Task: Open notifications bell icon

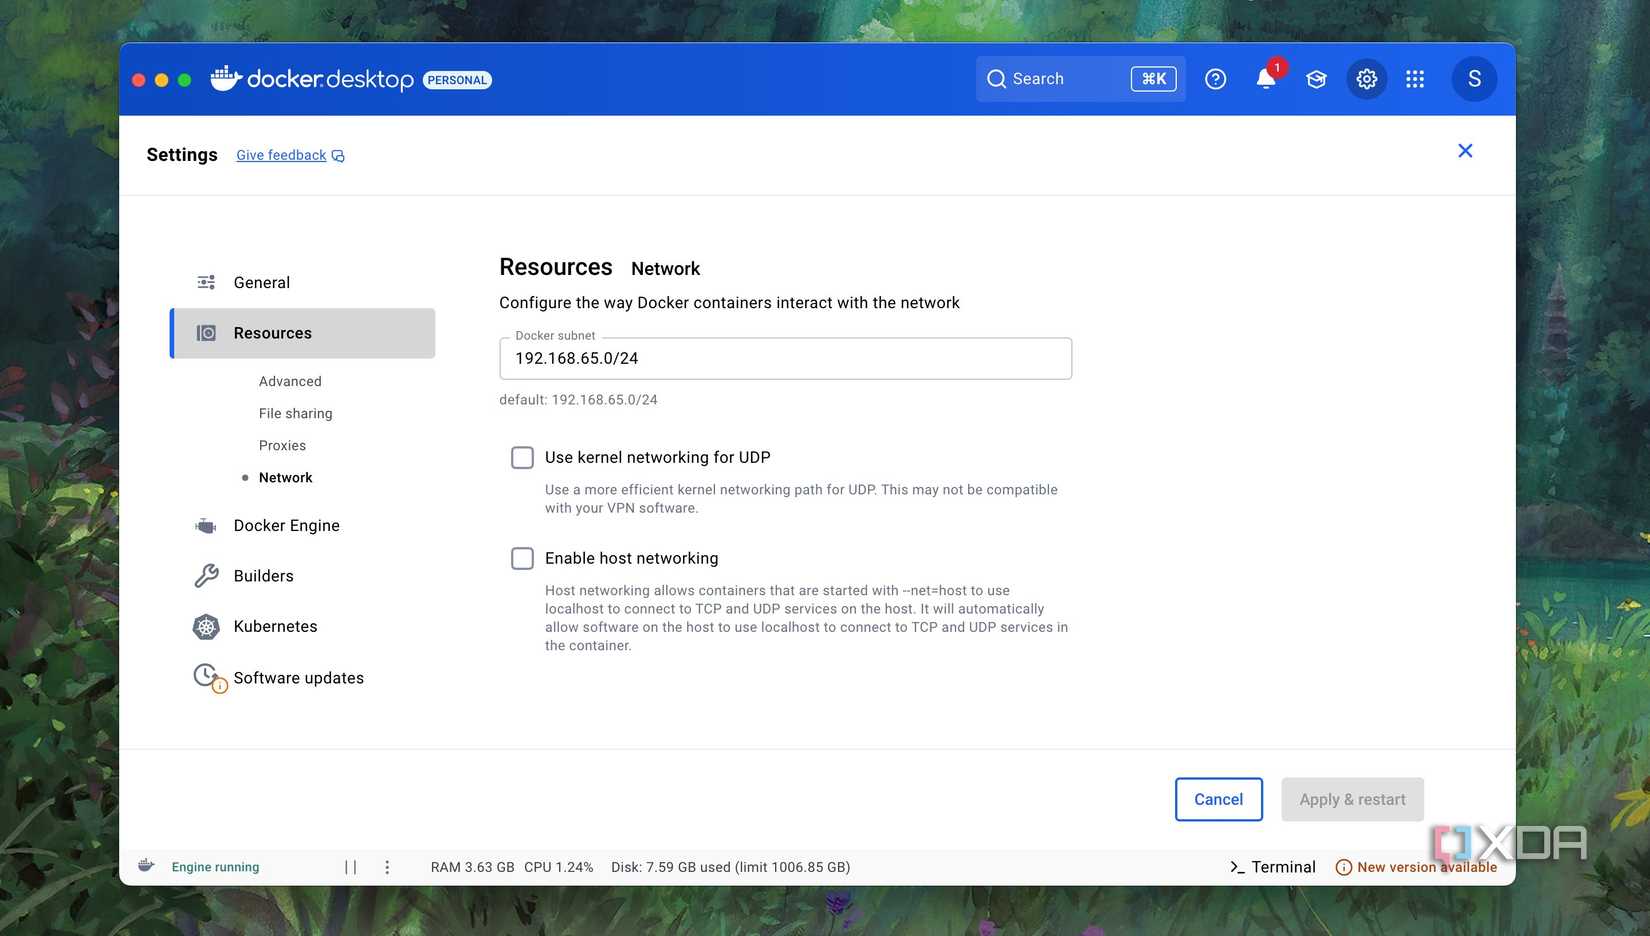Action: pyautogui.click(x=1266, y=79)
